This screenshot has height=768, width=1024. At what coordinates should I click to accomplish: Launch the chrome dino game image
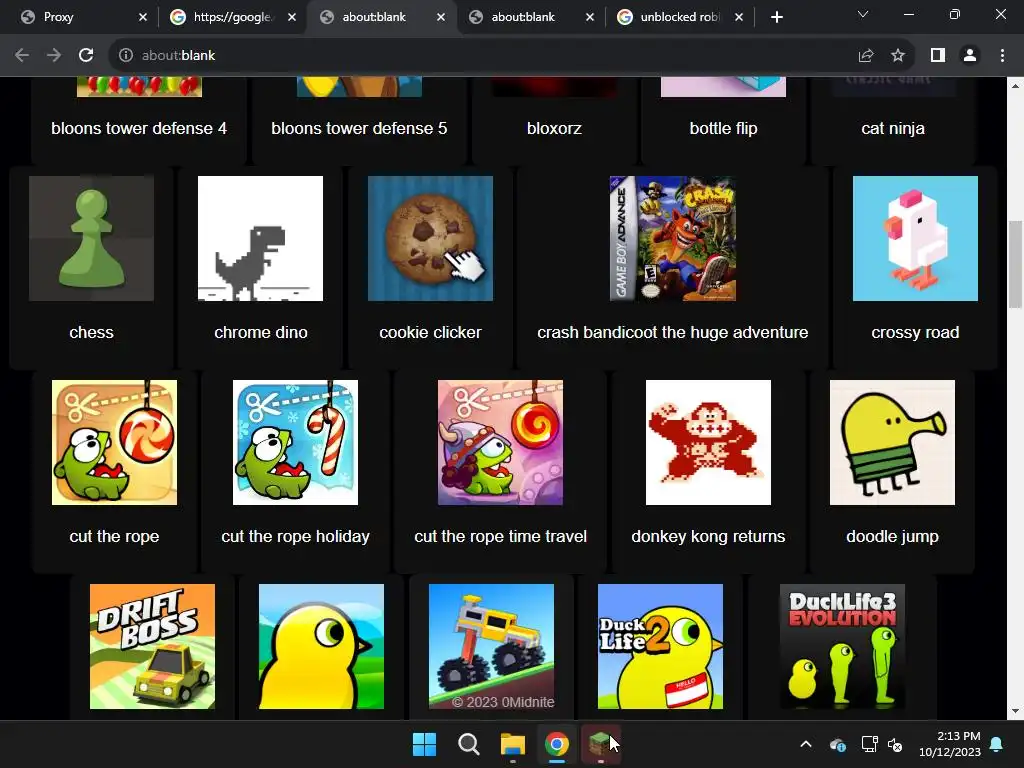261,238
